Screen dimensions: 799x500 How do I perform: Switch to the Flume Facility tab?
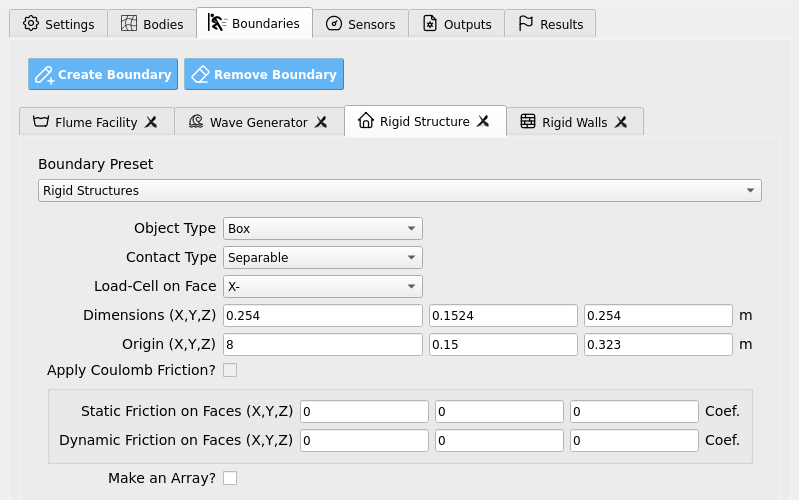tap(96, 122)
